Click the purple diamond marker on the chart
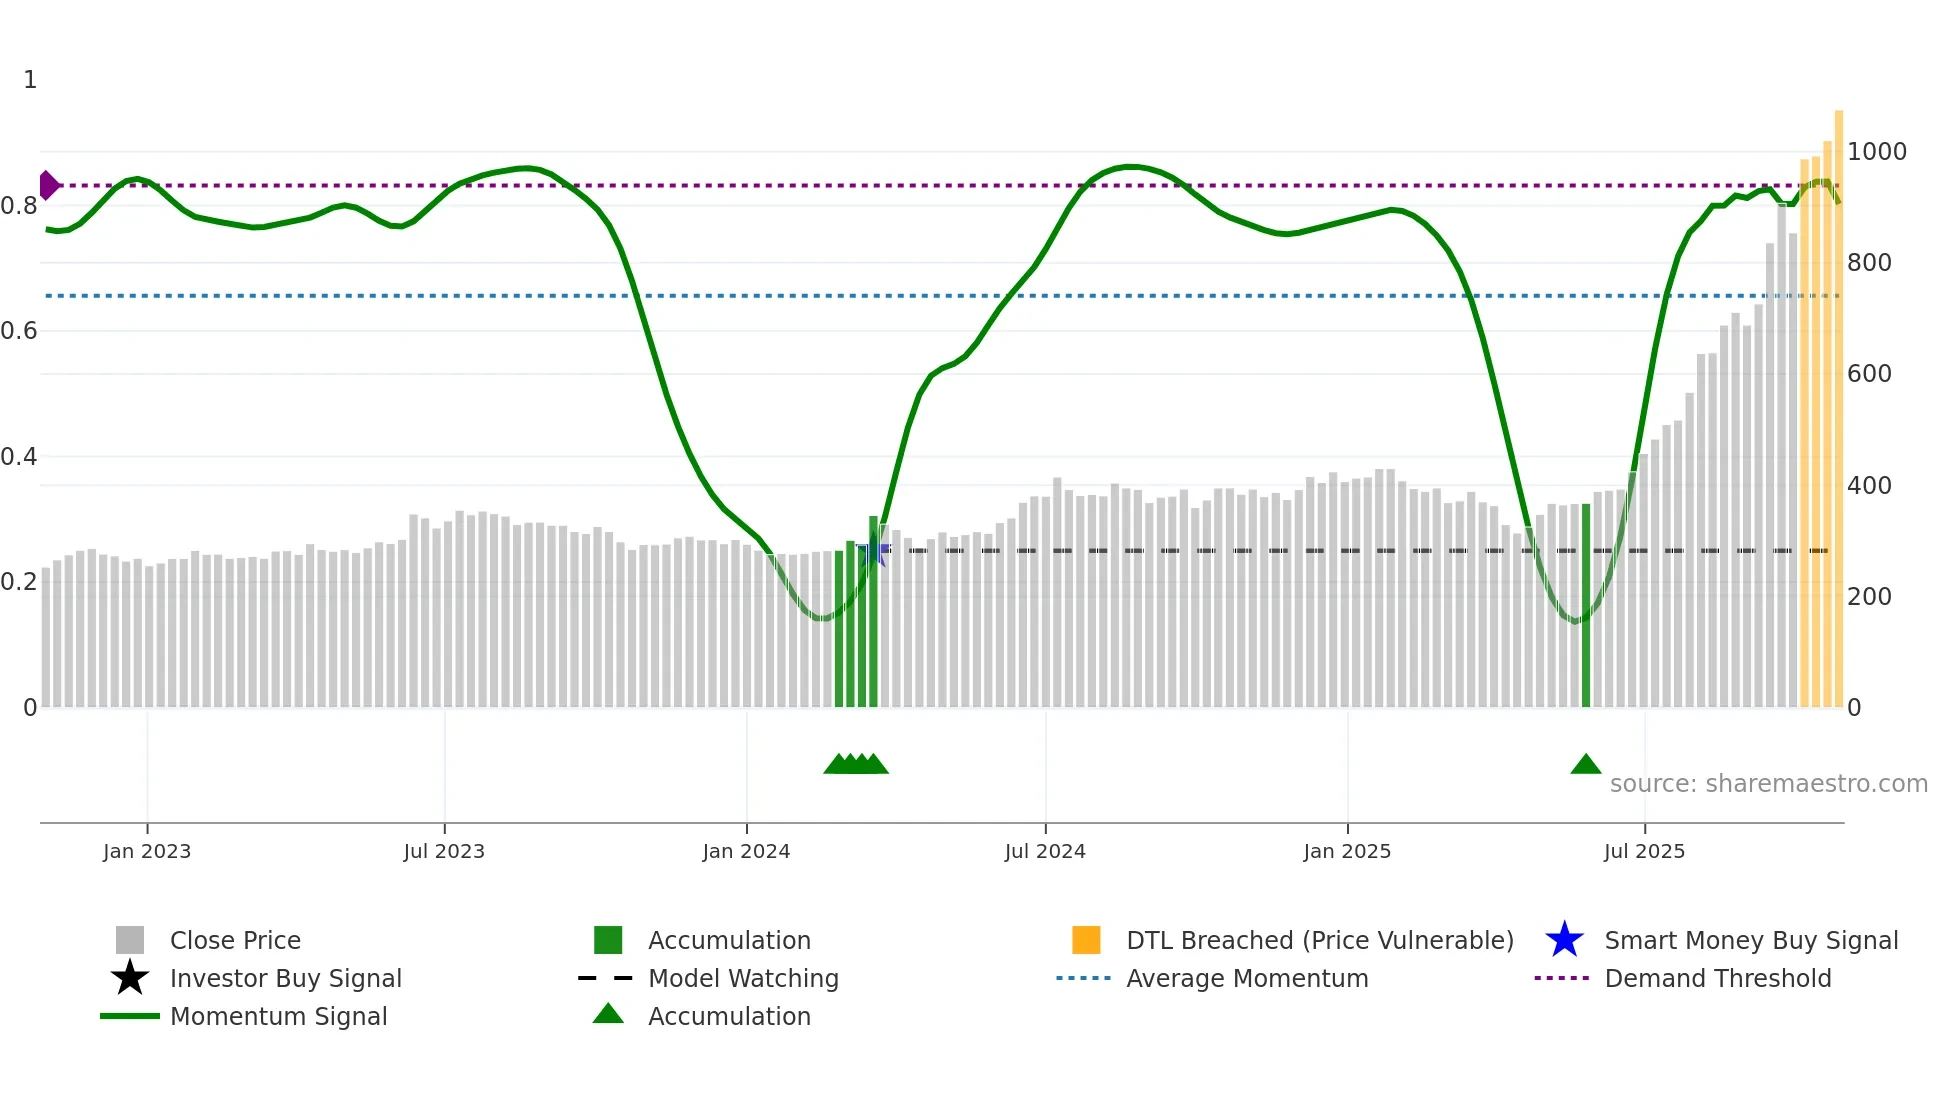The width and height of the screenshot is (1960, 1102). point(48,185)
